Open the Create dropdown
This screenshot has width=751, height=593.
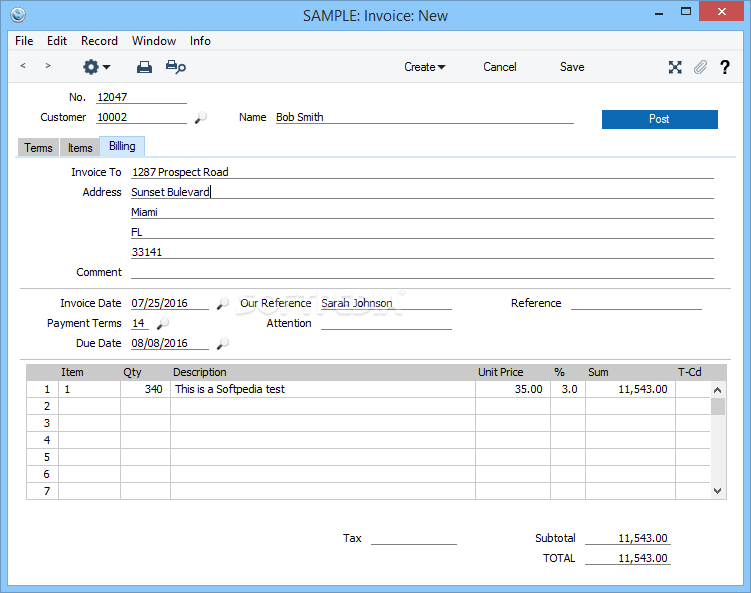point(424,67)
